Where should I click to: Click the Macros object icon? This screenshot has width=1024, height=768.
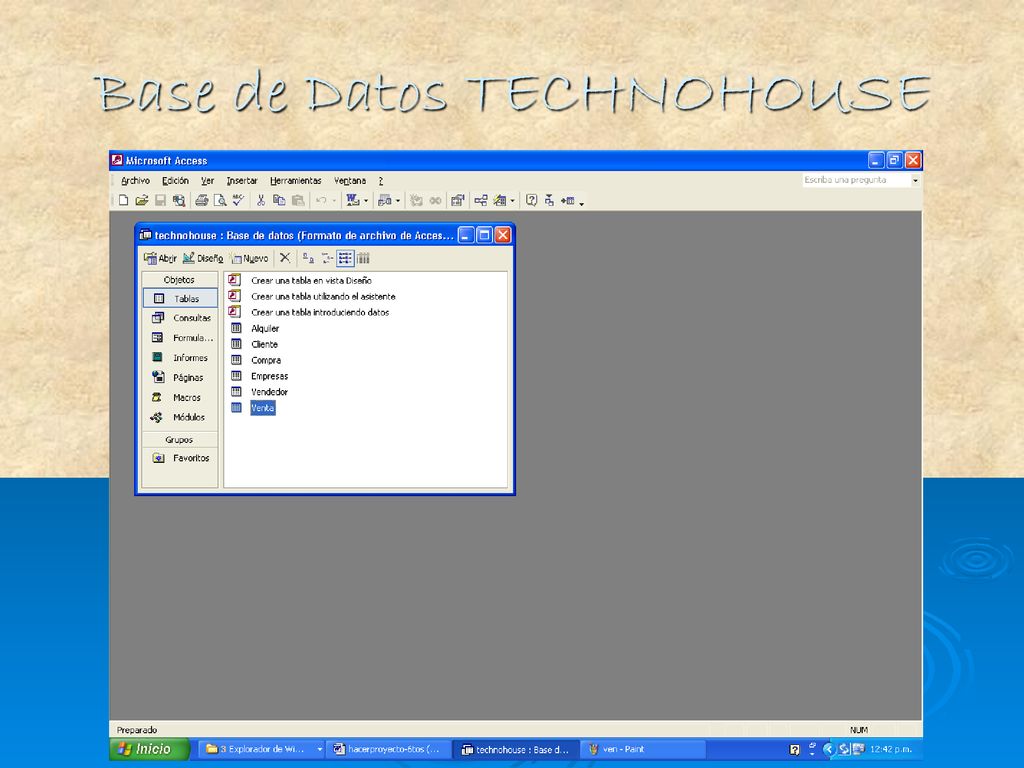(157, 397)
